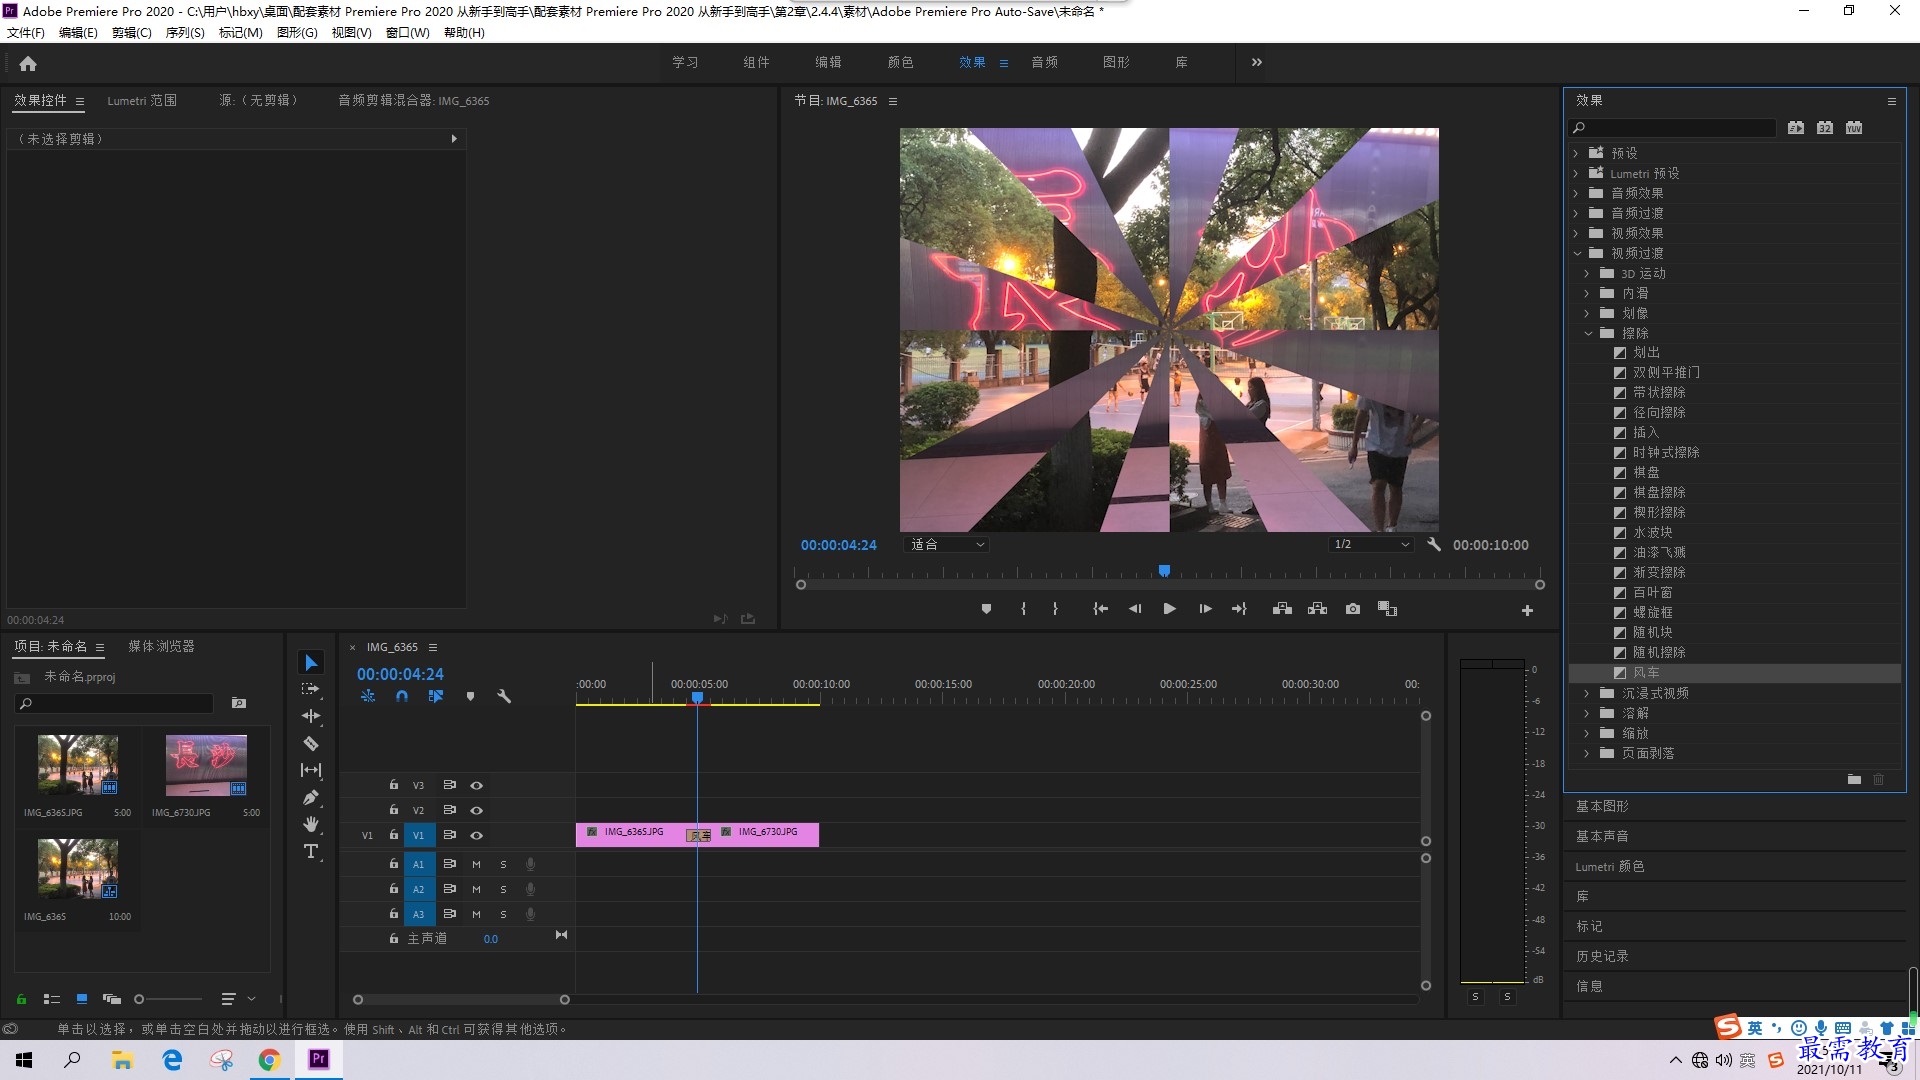Screen dimensions: 1920x1080
Task: Step back one frame in program monitor
Action: tap(1135, 609)
